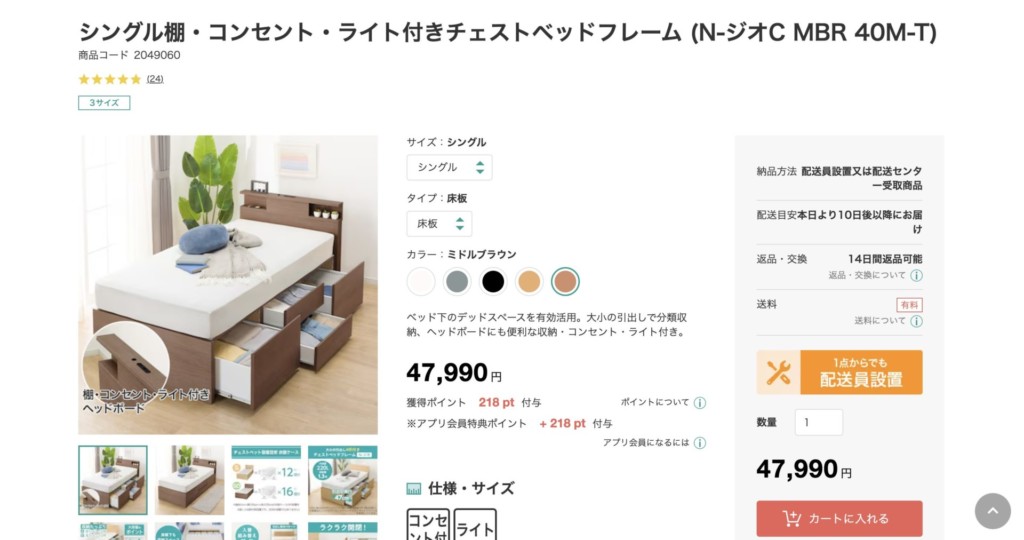Image resolution: width=1024 pixels, height=540 pixels.
Task: Click the info icon beside アプリ会員になるには
Action: (700, 443)
